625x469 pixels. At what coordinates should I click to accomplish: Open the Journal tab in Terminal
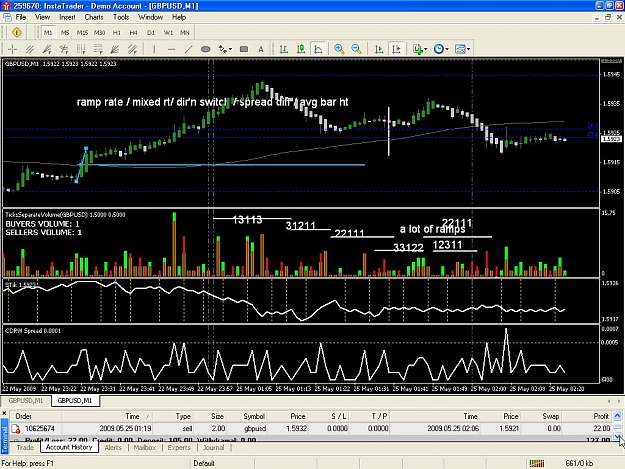click(214, 447)
